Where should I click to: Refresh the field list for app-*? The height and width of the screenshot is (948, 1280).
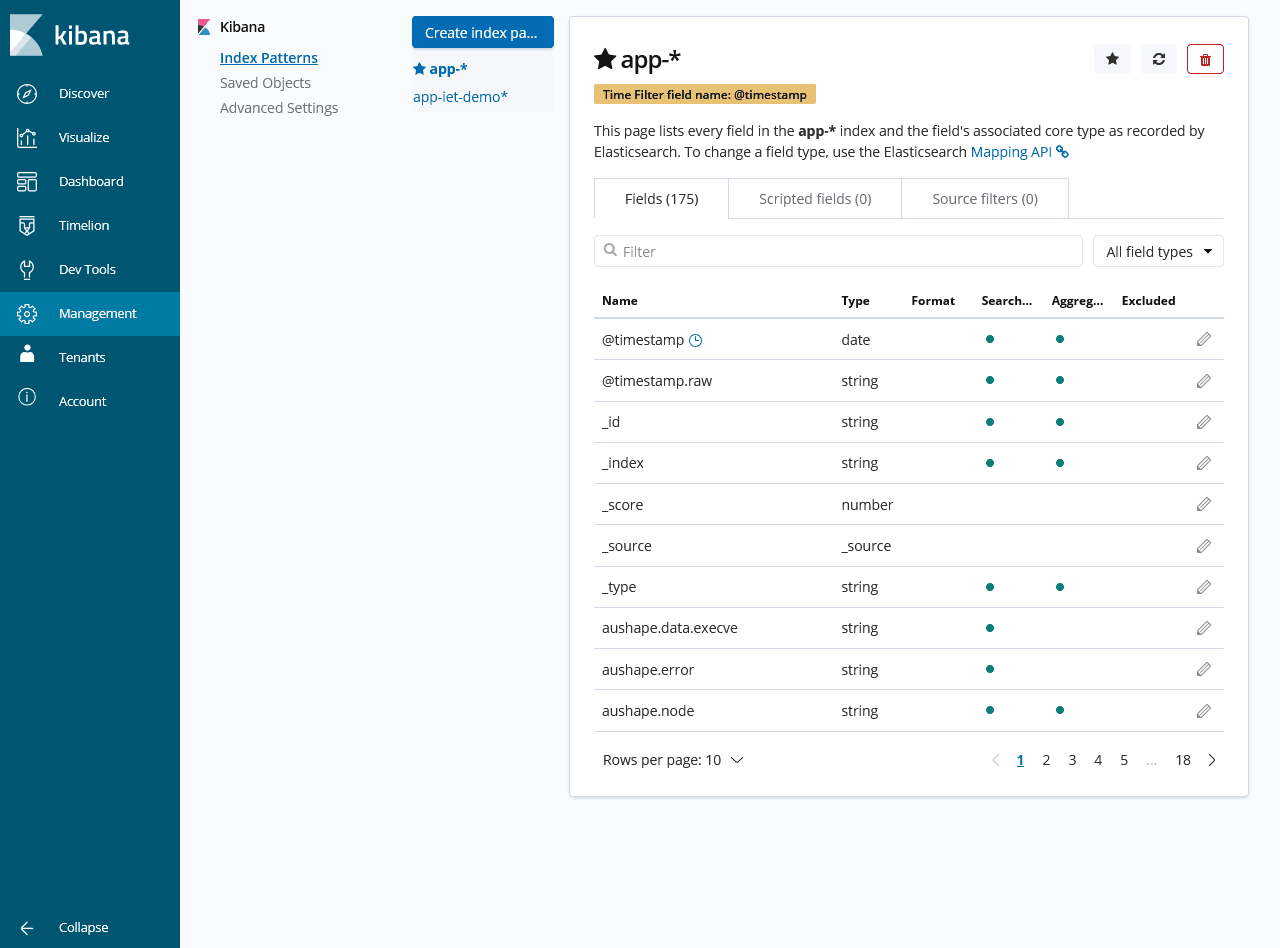tap(1158, 59)
